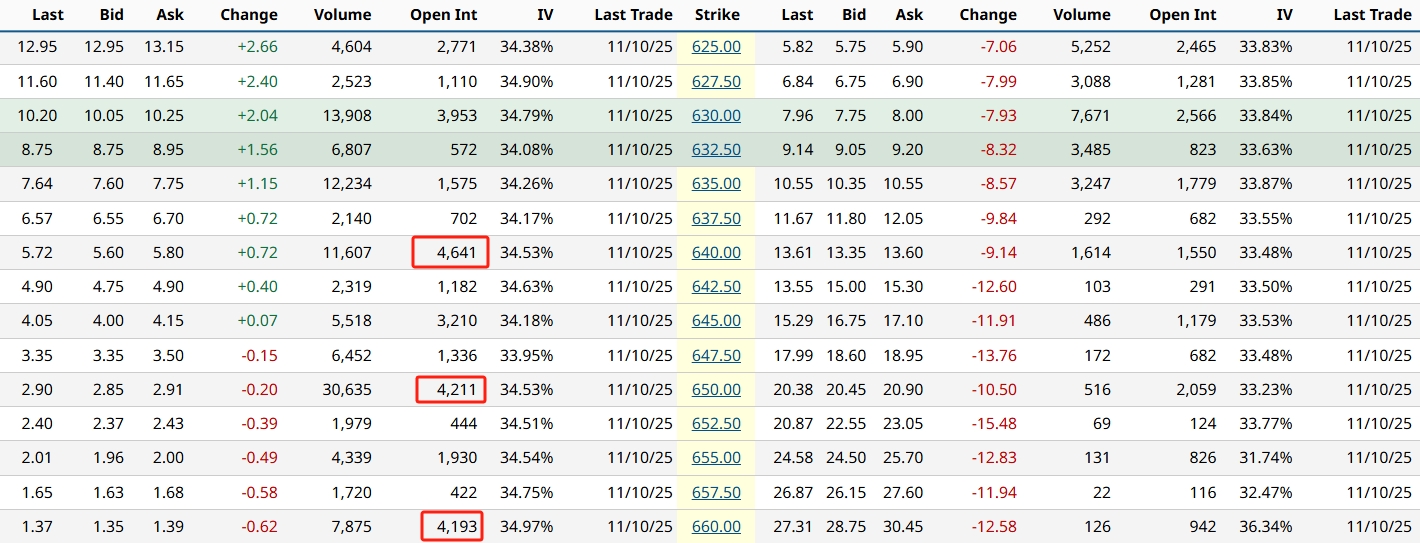This screenshot has height=543, width=1420.
Task: Select the 630.00 strike link
Action: [716, 115]
